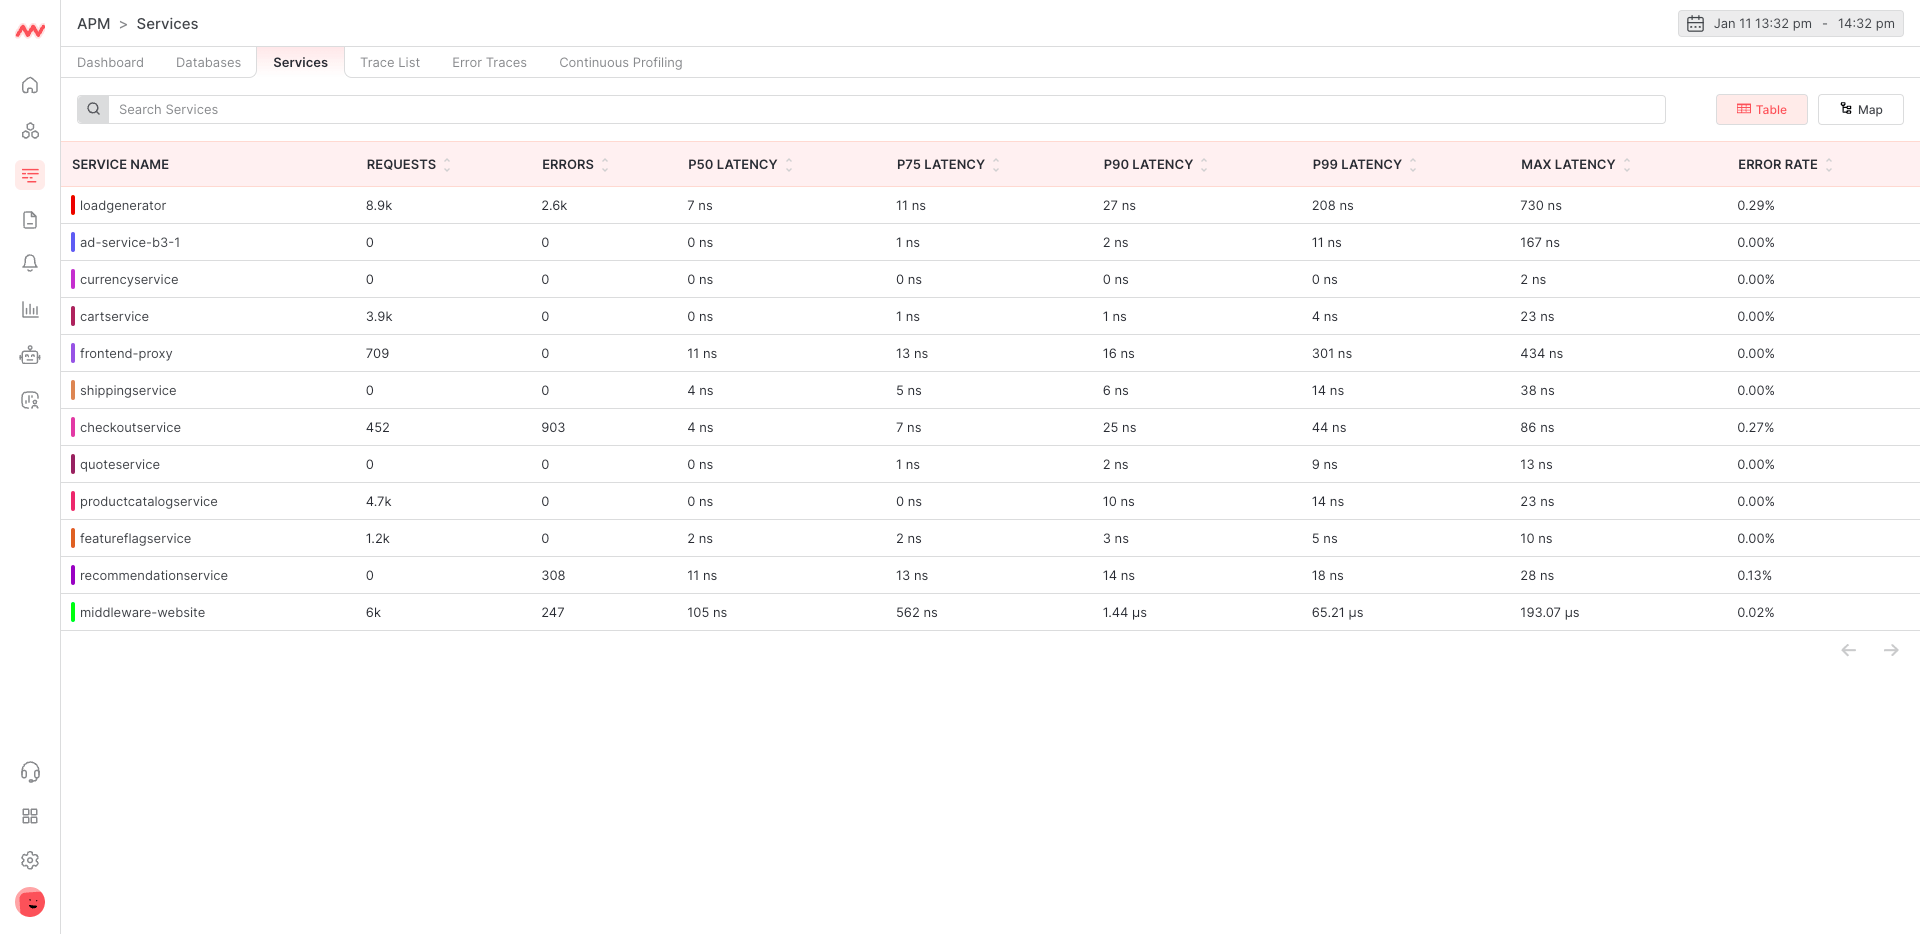Open support with the headset icon
Image resolution: width=1920 pixels, height=934 pixels.
(x=30, y=771)
